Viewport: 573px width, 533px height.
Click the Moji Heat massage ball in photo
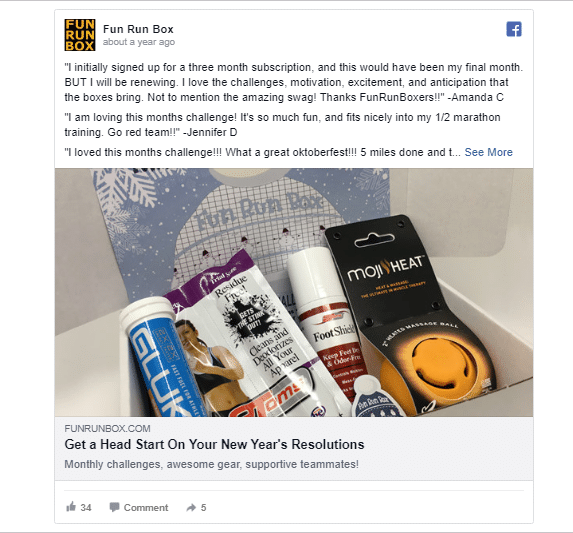[411, 318]
